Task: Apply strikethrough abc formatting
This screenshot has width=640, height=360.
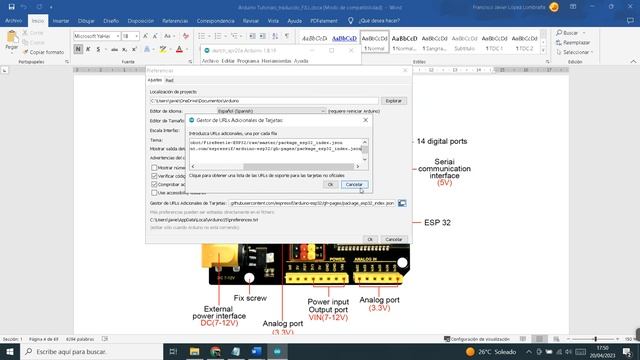Action: [x=114, y=49]
